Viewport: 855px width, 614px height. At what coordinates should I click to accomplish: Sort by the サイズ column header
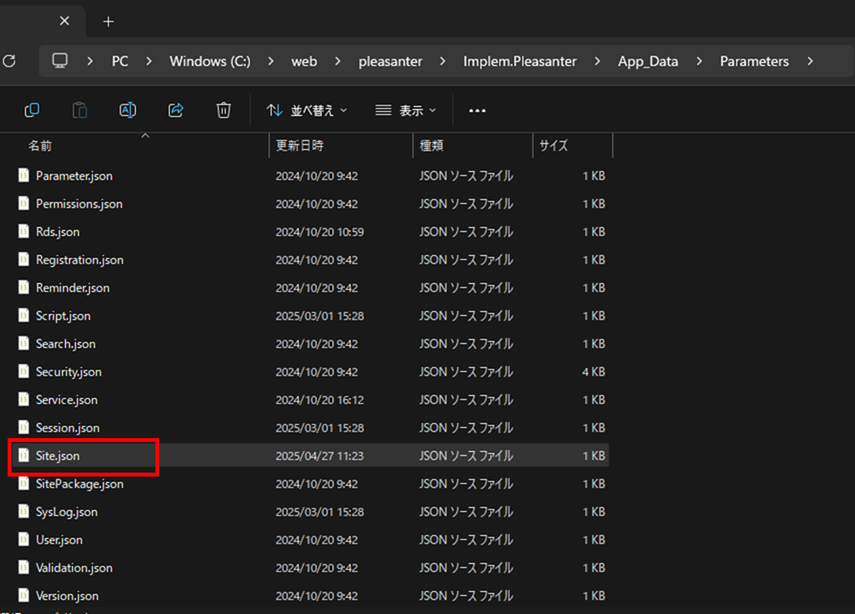(x=553, y=146)
